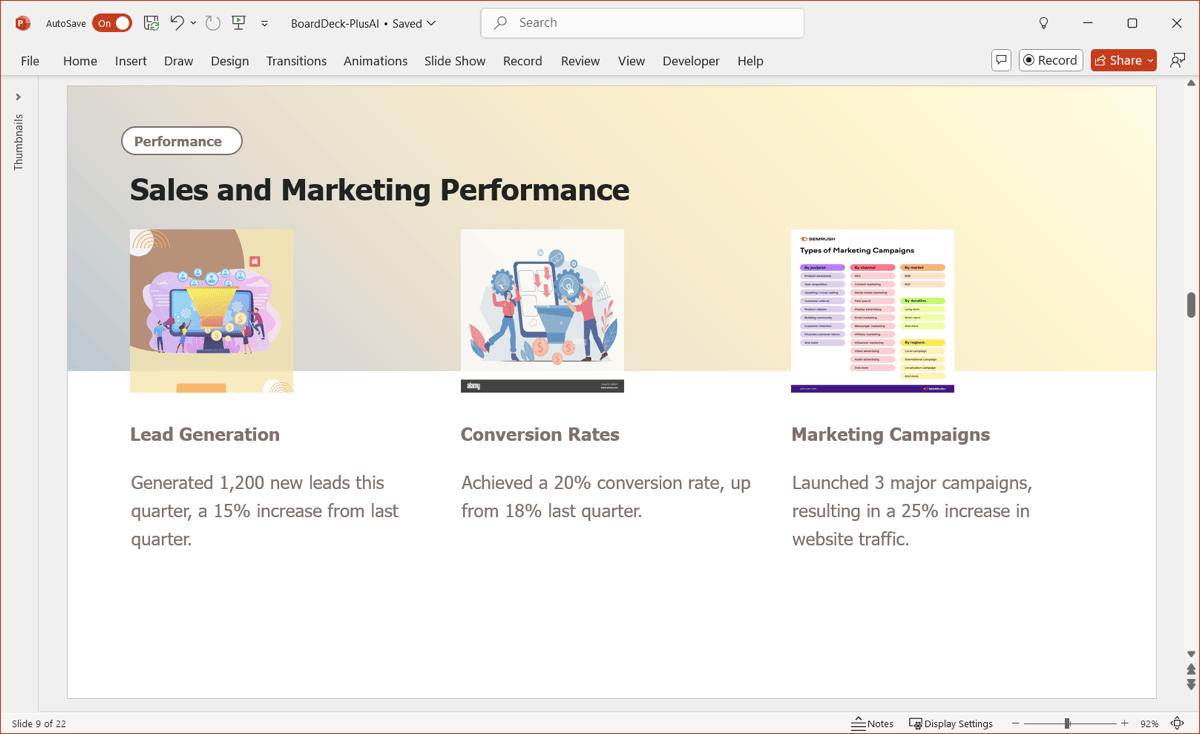
Task: Click the Conversion Rates heading
Action: pyautogui.click(x=540, y=434)
